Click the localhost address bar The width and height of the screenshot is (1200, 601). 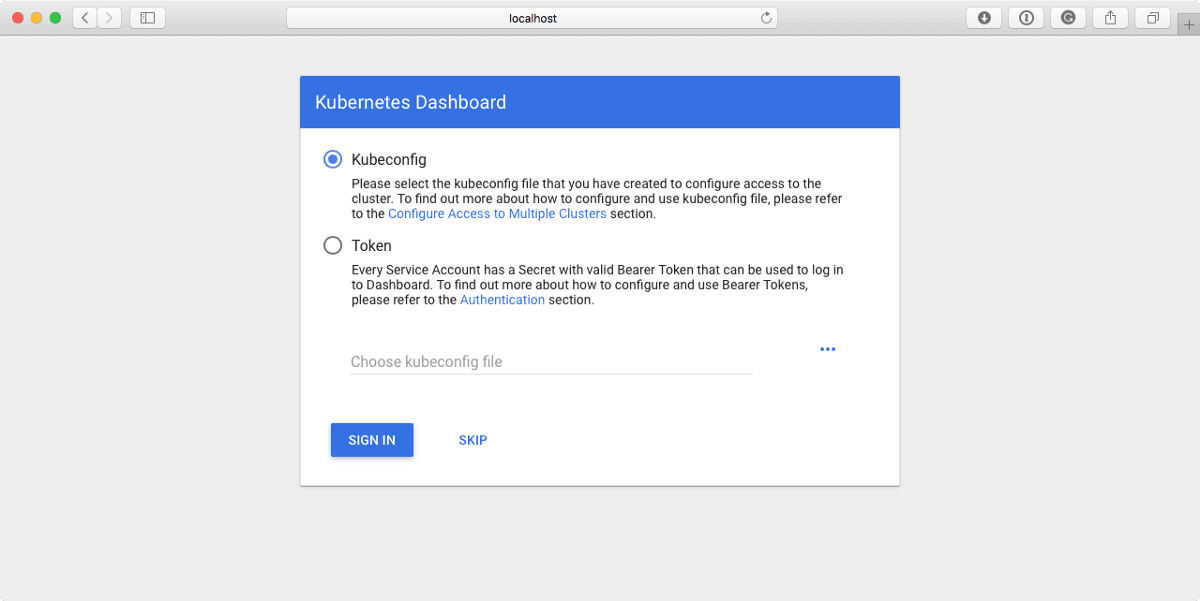[x=533, y=17]
